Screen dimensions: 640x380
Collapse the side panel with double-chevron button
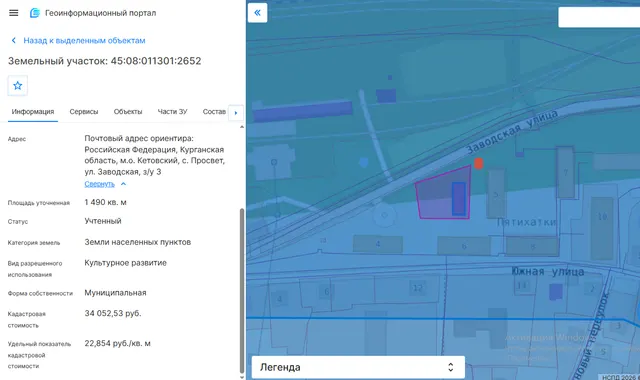pyautogui.click(x=258, y=13)
